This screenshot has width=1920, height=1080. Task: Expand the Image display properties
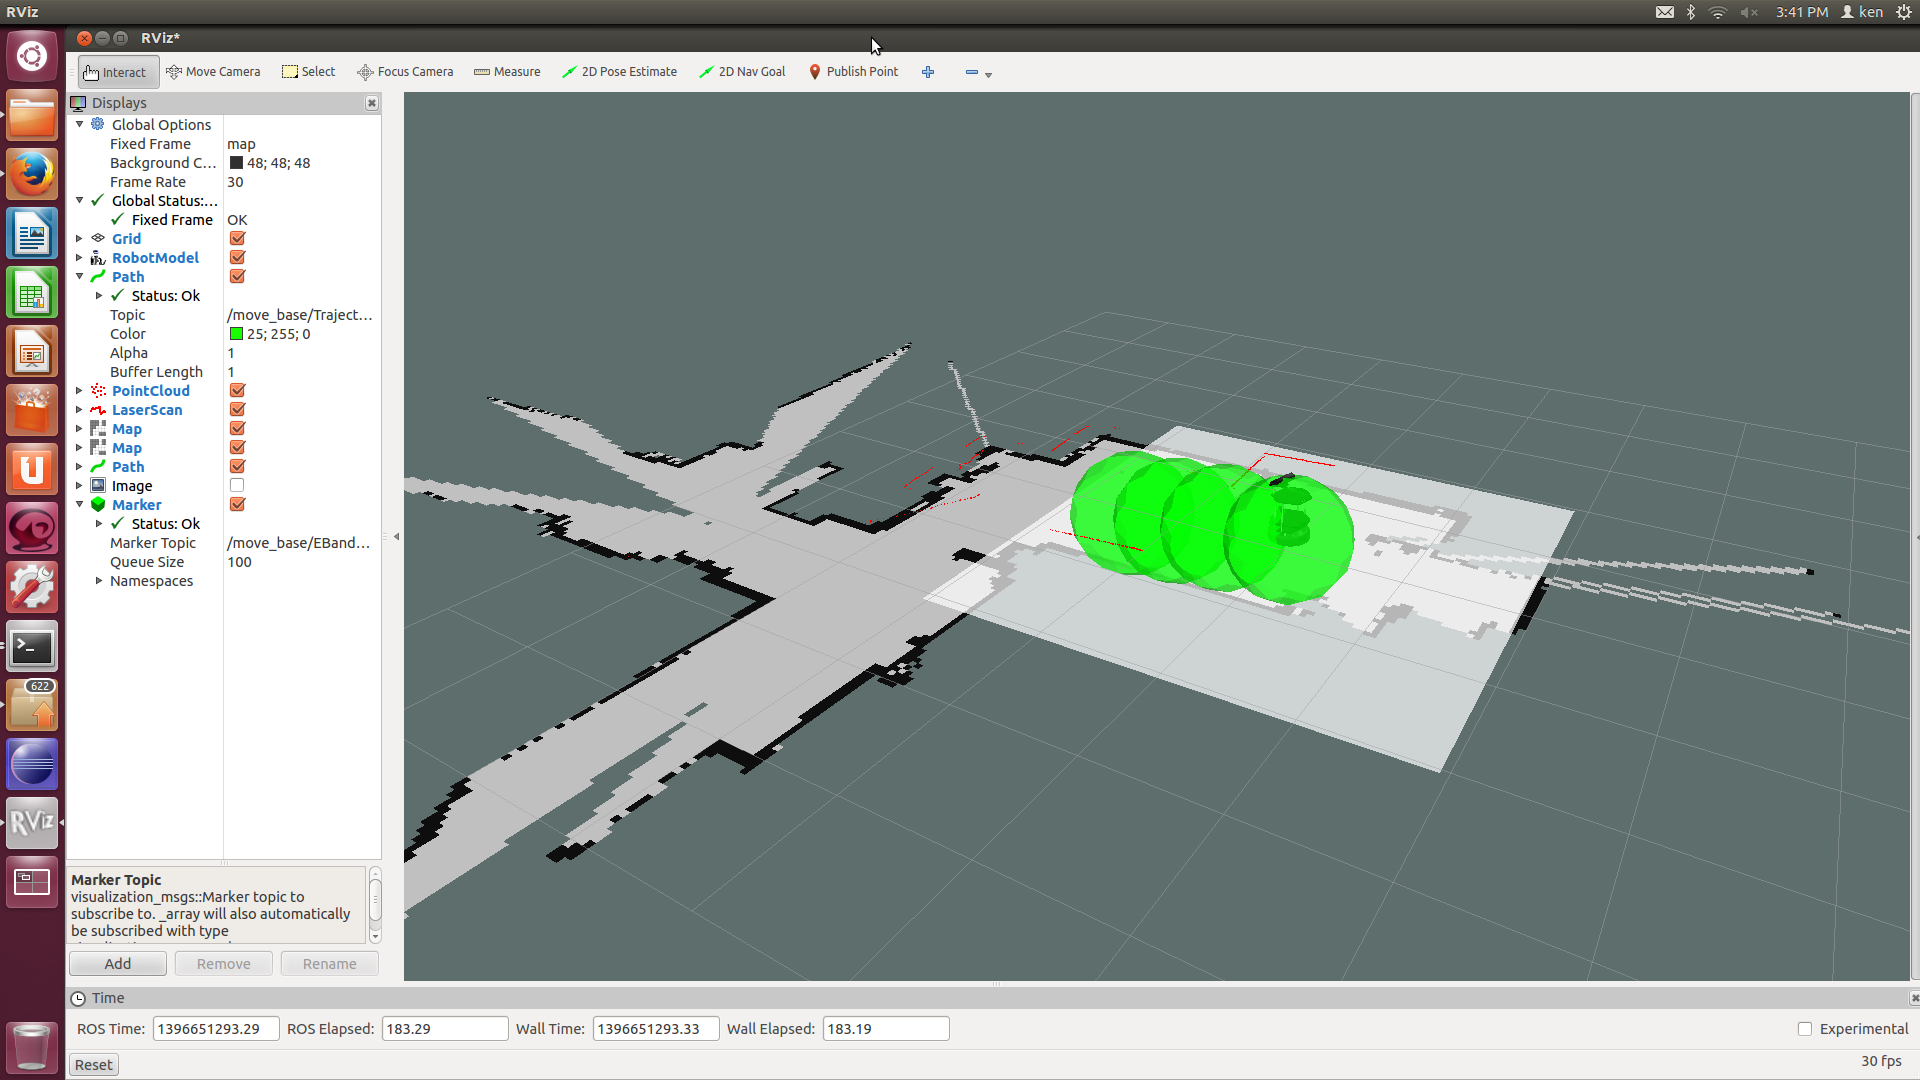(80, 485)
